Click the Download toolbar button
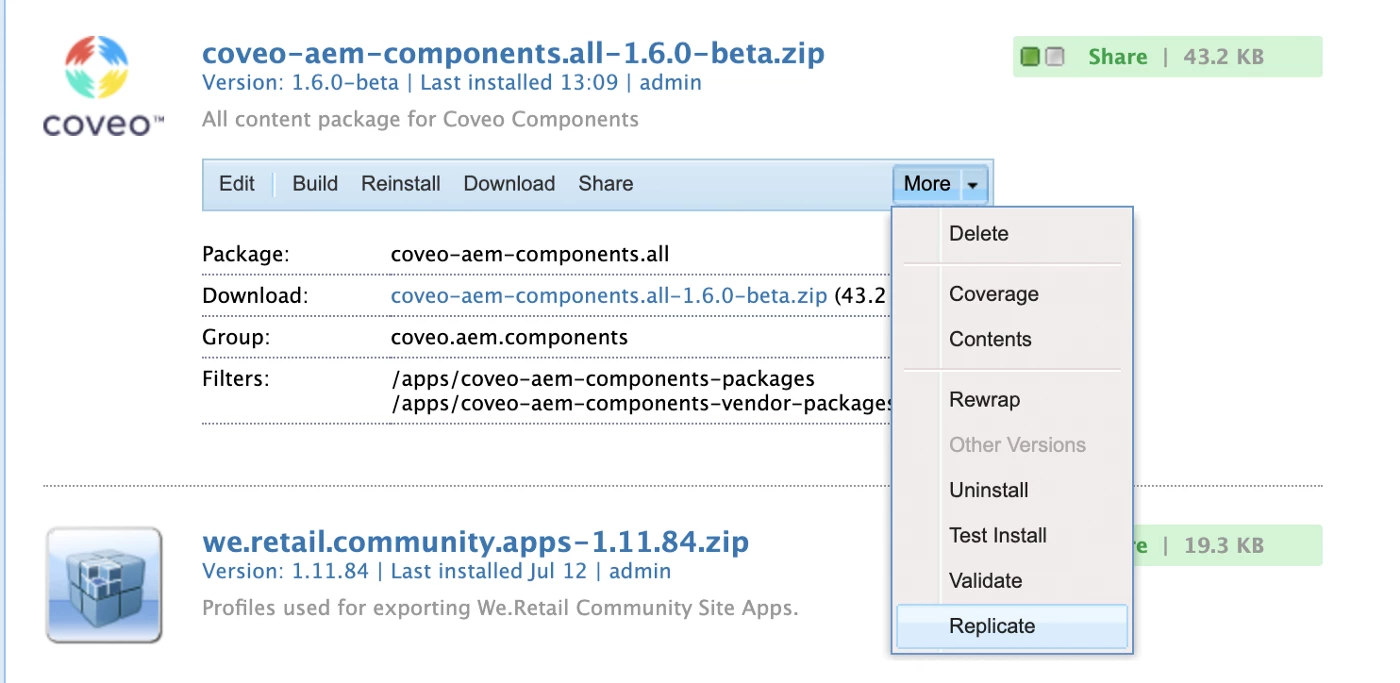 509,184
